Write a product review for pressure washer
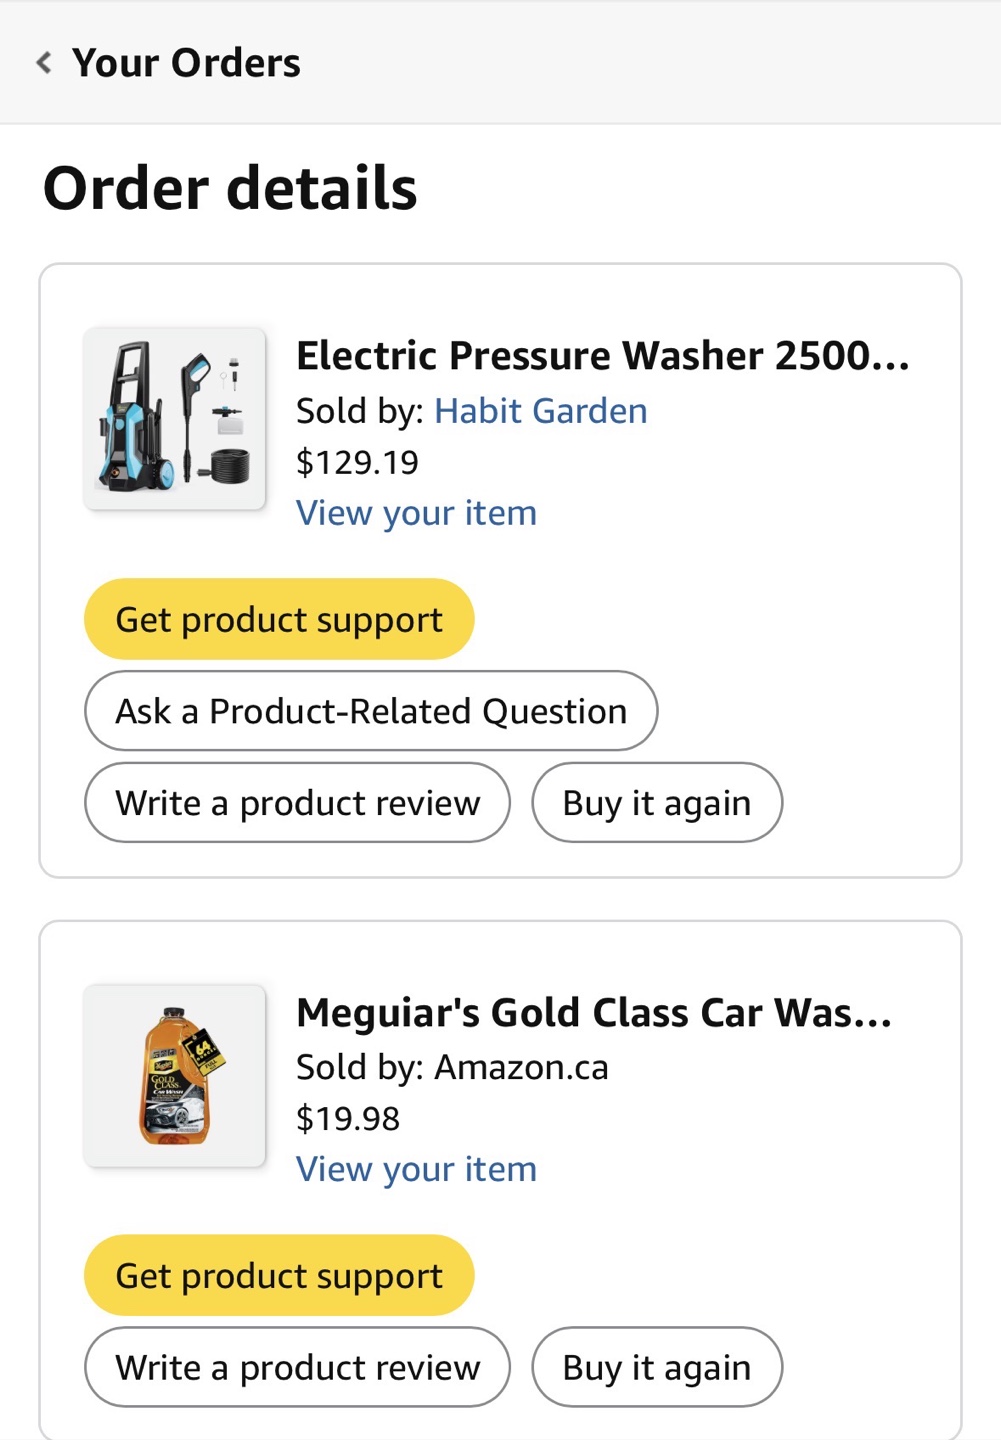 click(x=298, y=803)
